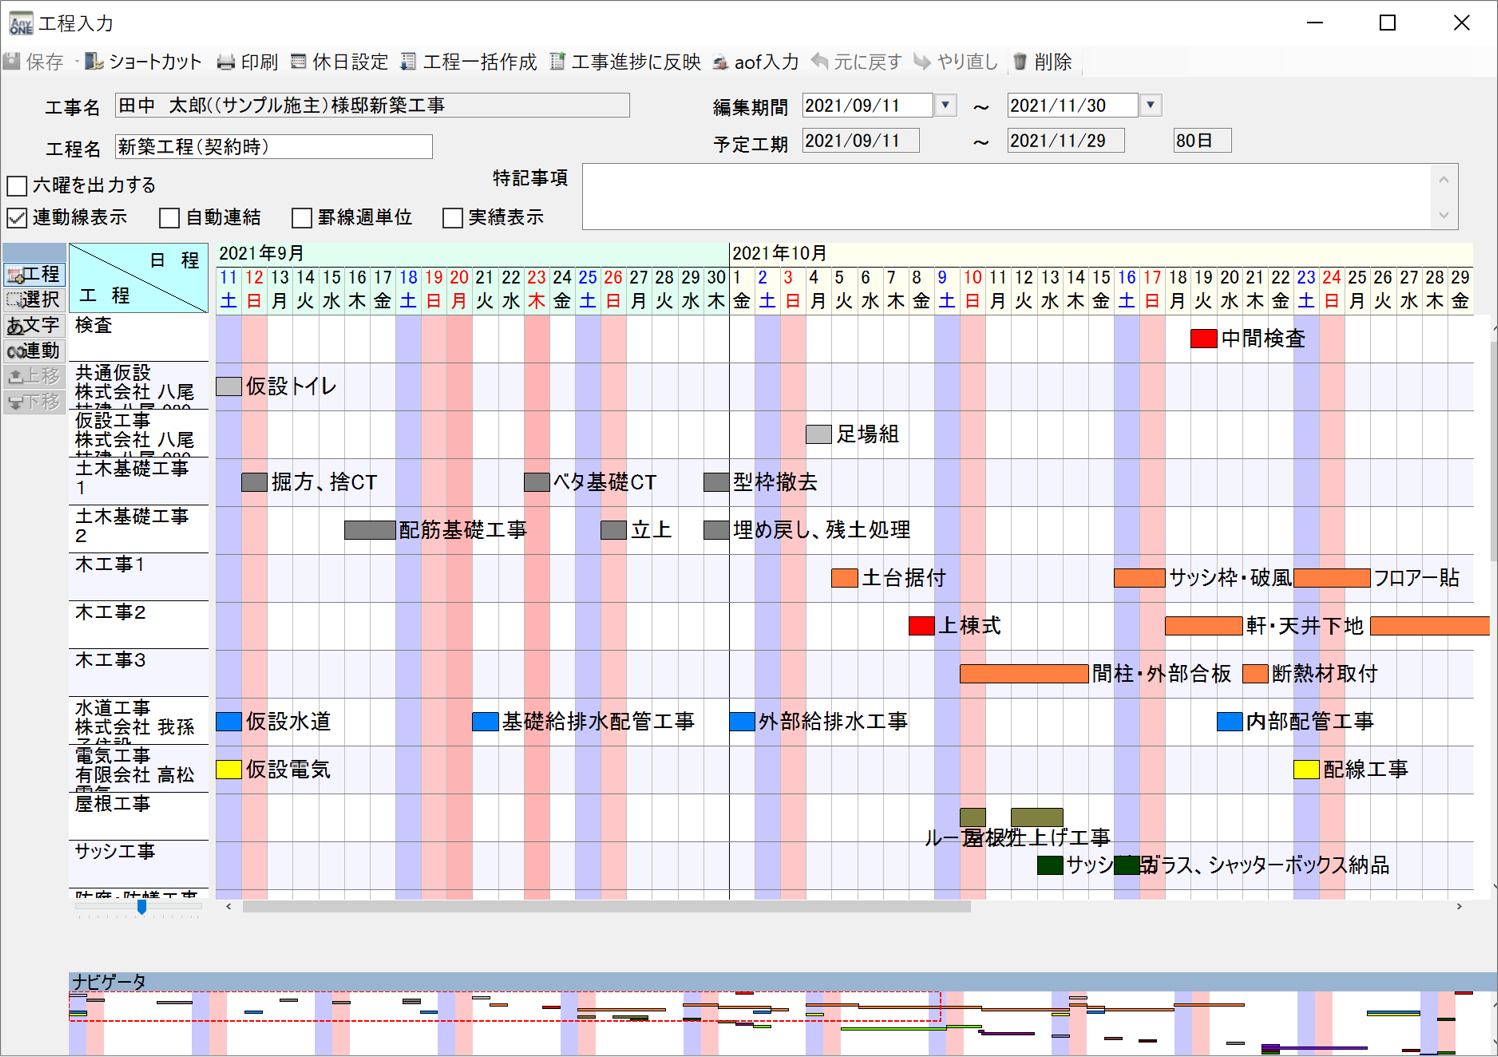
Task: Uncheck the 連動線表示 checkbox
Action: tap(16, 217)
